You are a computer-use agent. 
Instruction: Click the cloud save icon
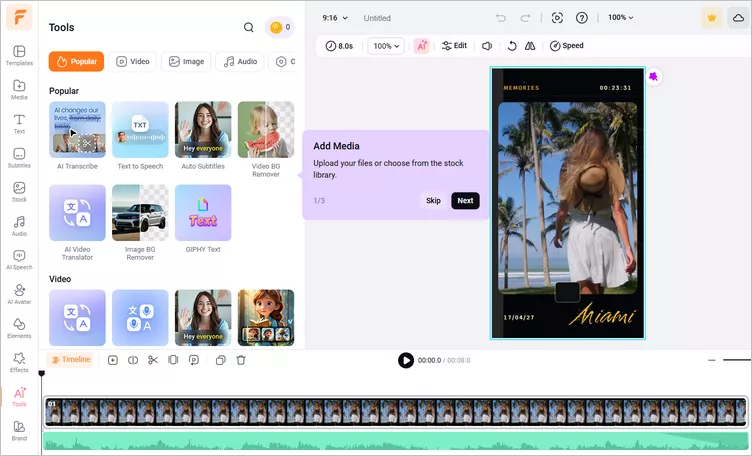click(x=738, y=18)
